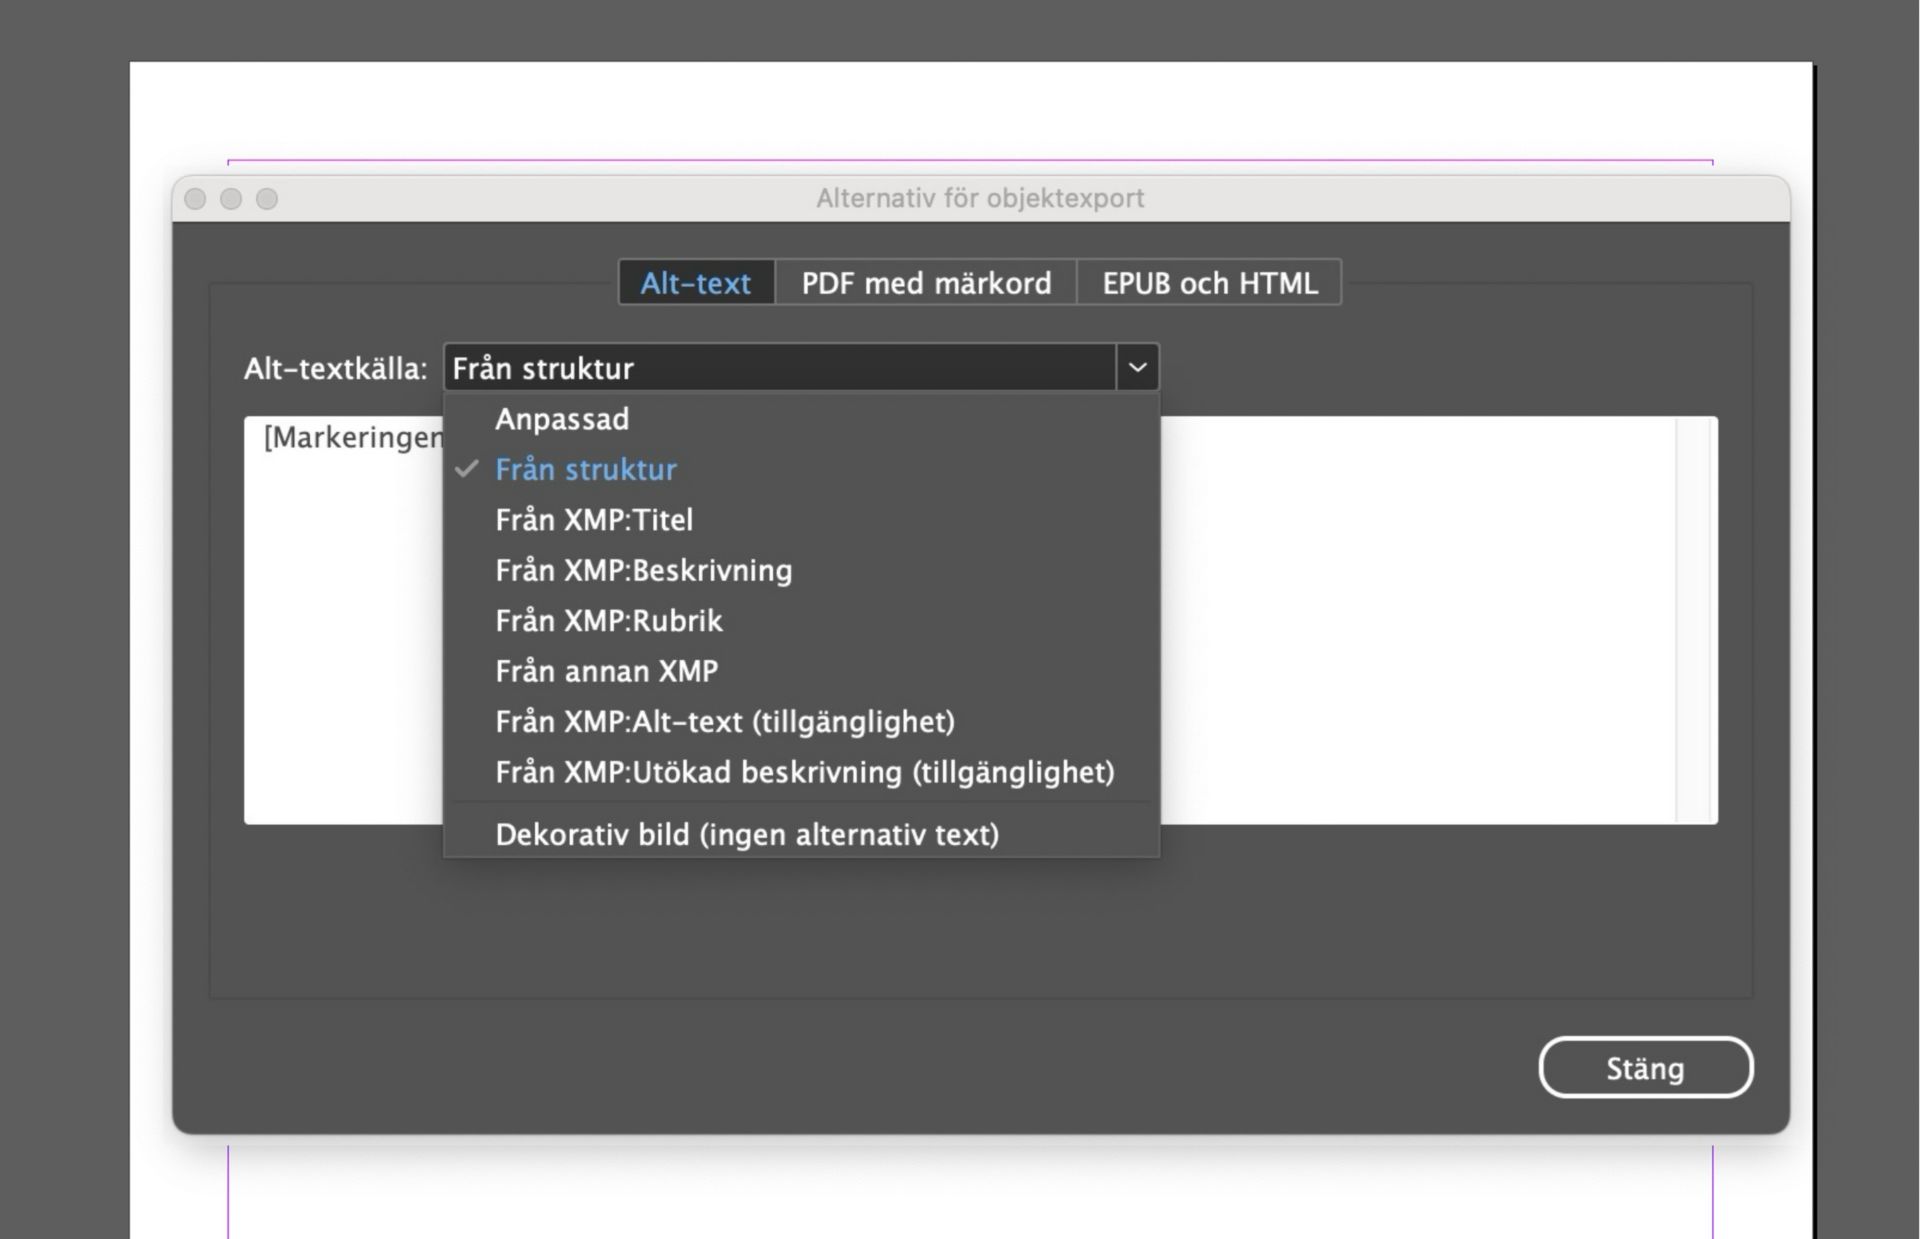This screenshot has height=1239, width=1920.
Task: Select Anpassad from the list
Action: [x=562, y=419]
